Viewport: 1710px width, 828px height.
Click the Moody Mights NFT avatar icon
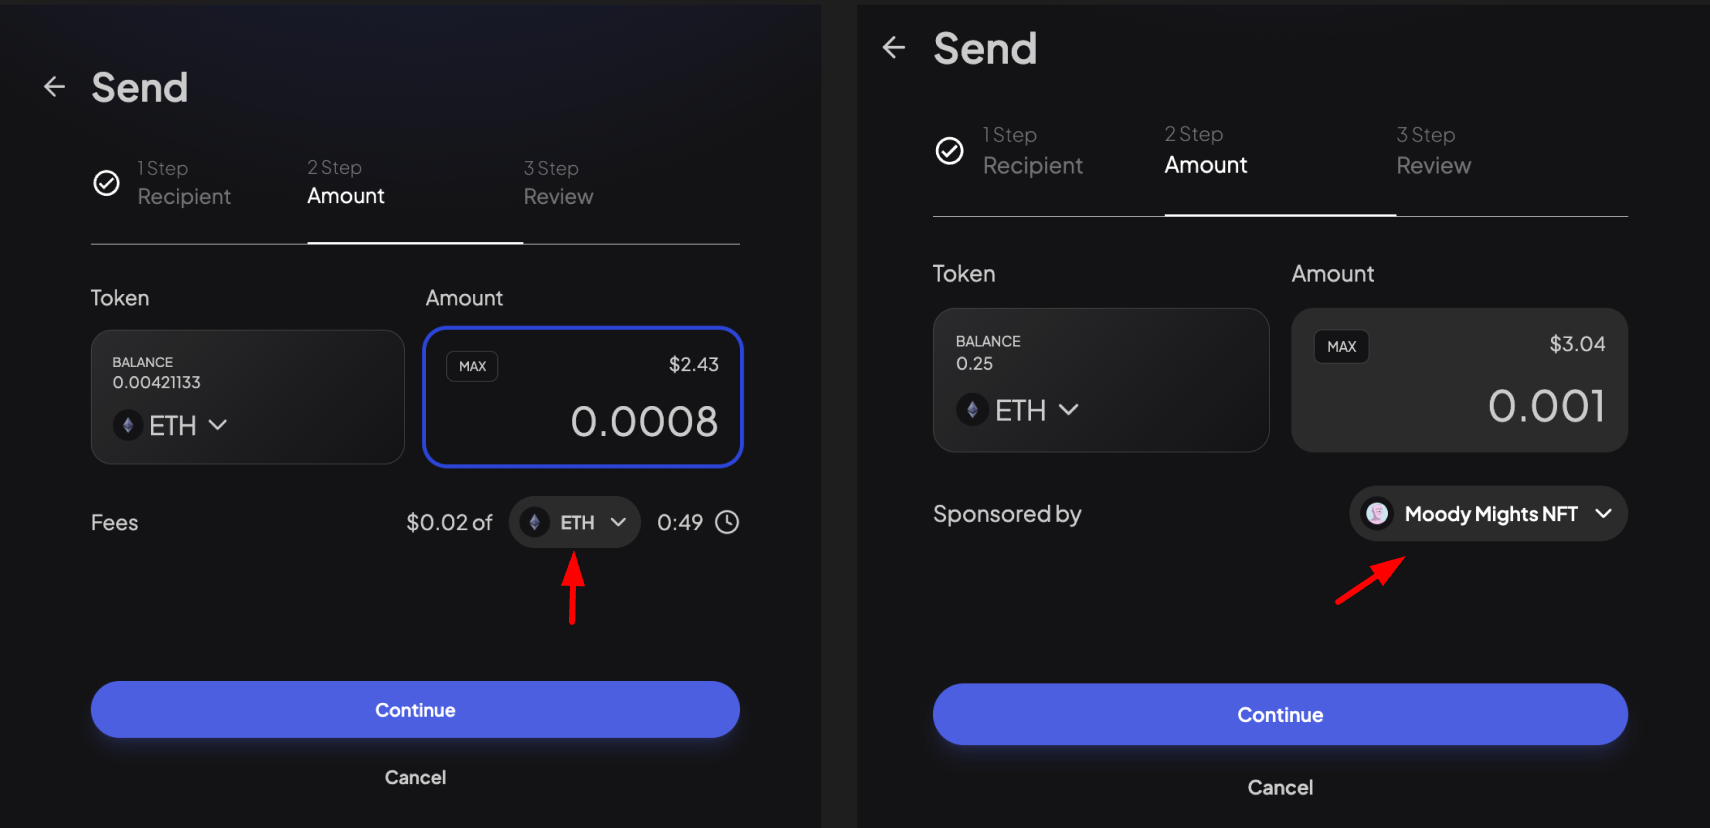1378,513
